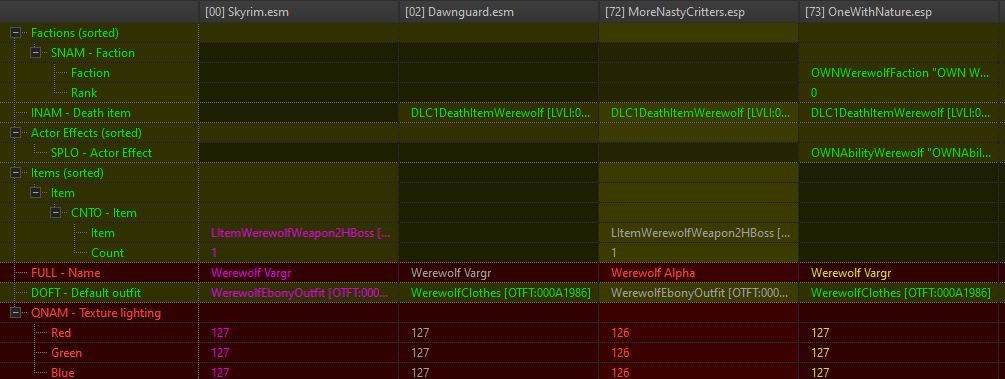Collapse the Actor Effects (sorted) node
The width and height of the screenshot is (1005, 379).
point(16,133)
